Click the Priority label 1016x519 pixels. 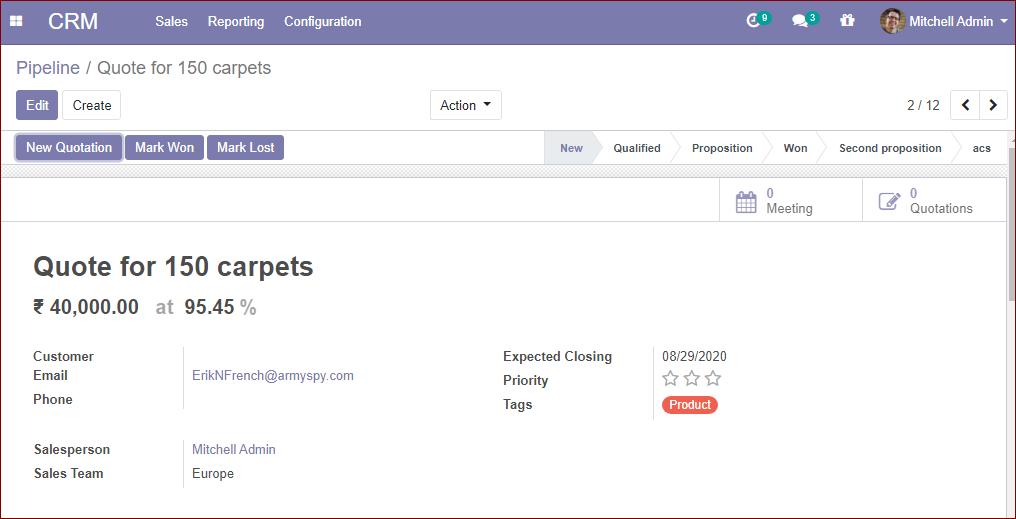[x=525, y=380]
